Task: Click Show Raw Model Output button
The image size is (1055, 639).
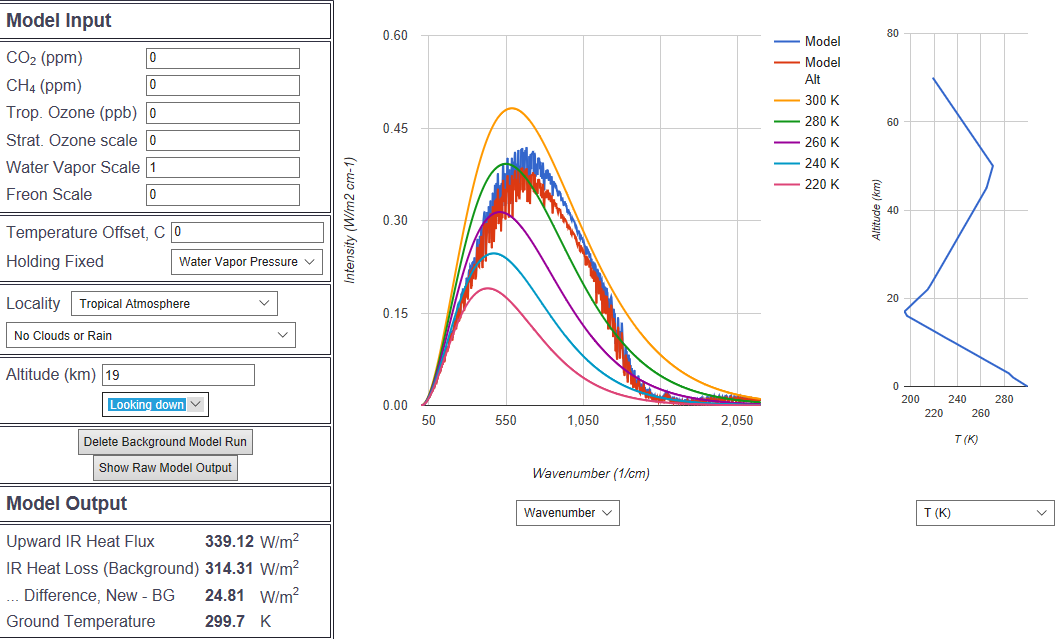Action: tap(165, 468)
